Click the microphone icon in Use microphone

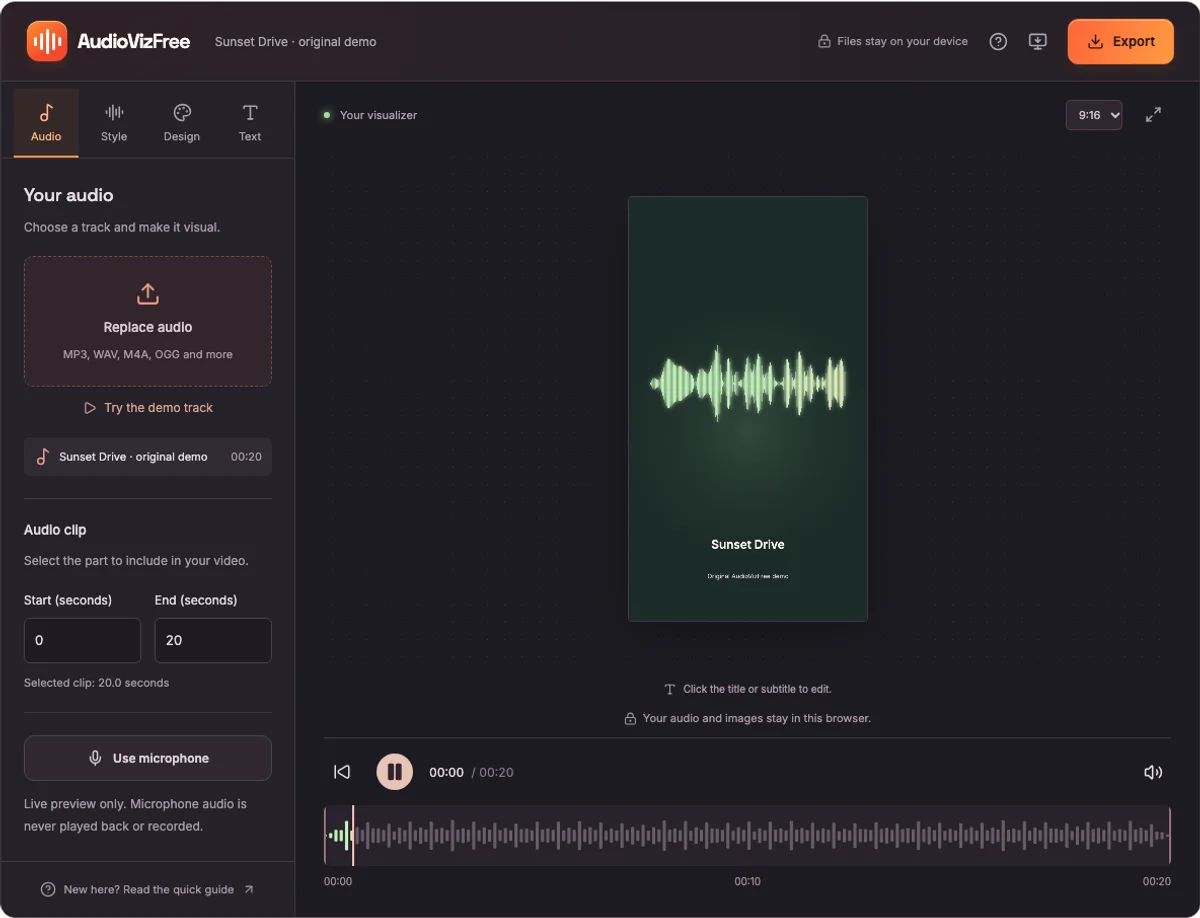tap(95, 758)
